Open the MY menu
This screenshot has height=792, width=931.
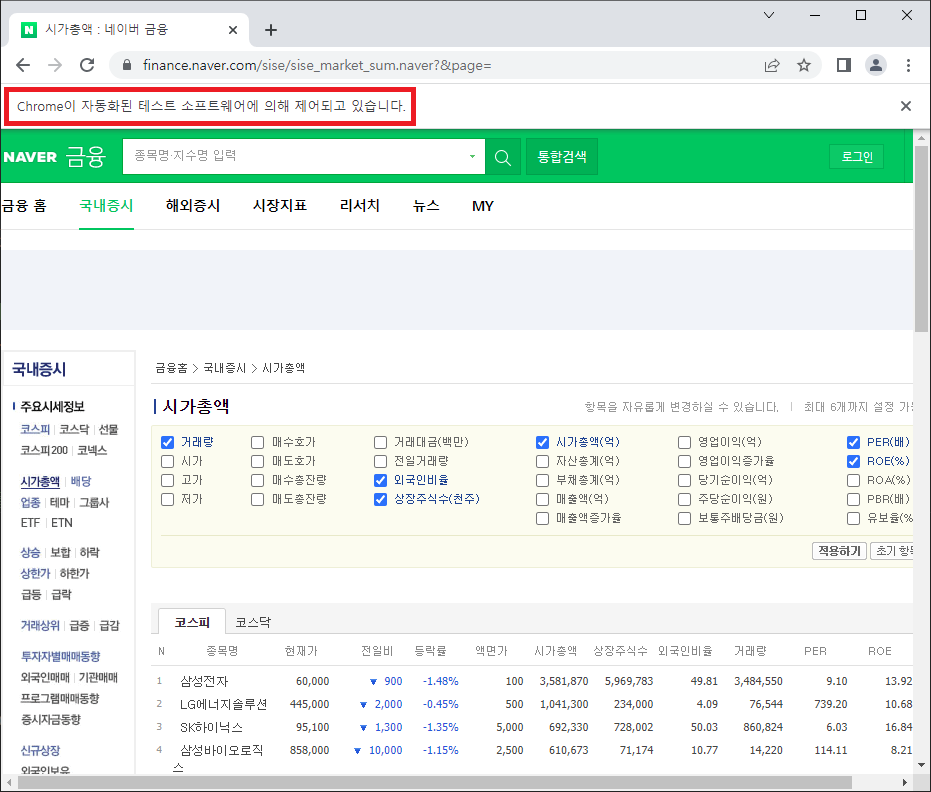[483, 206]
